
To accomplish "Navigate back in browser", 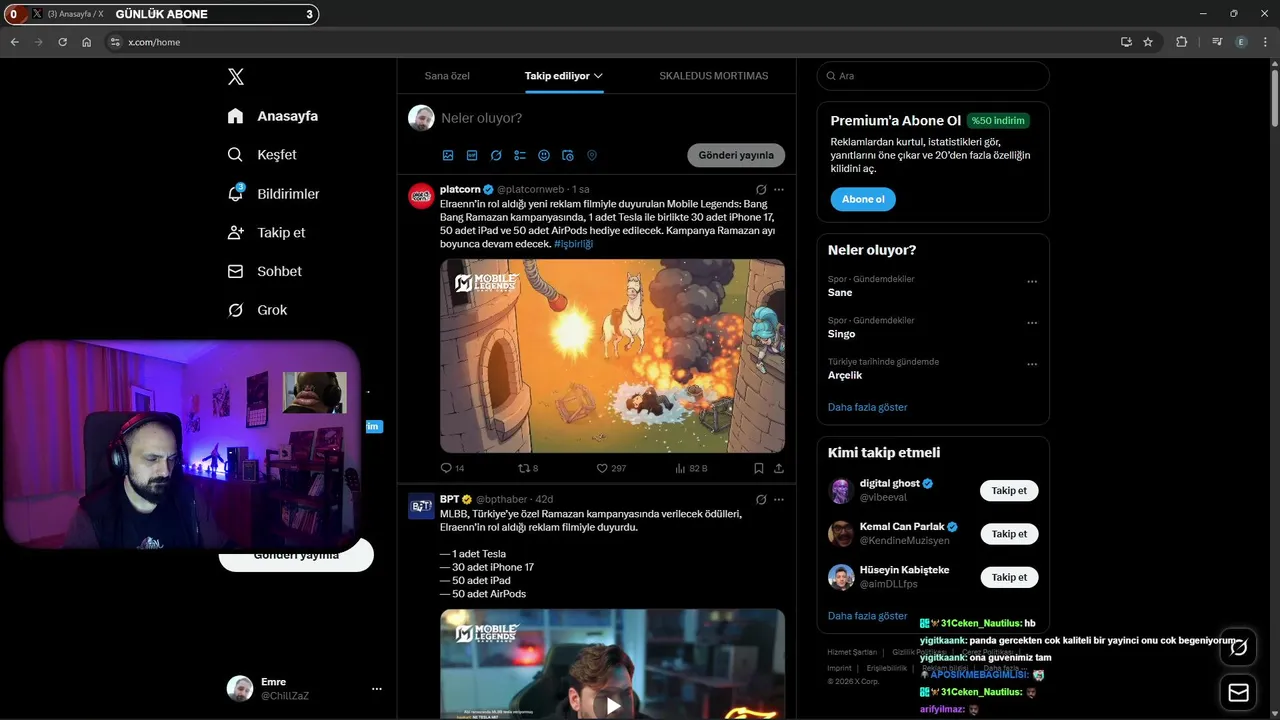I will 15,42.
